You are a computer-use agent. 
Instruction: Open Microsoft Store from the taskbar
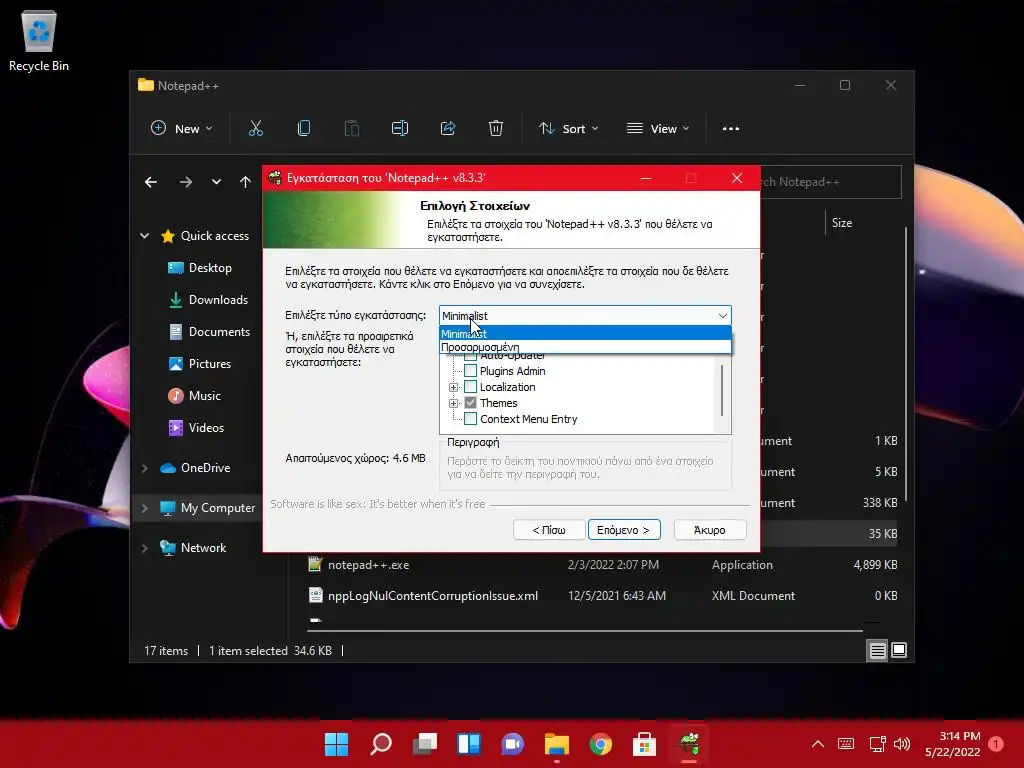645,744
